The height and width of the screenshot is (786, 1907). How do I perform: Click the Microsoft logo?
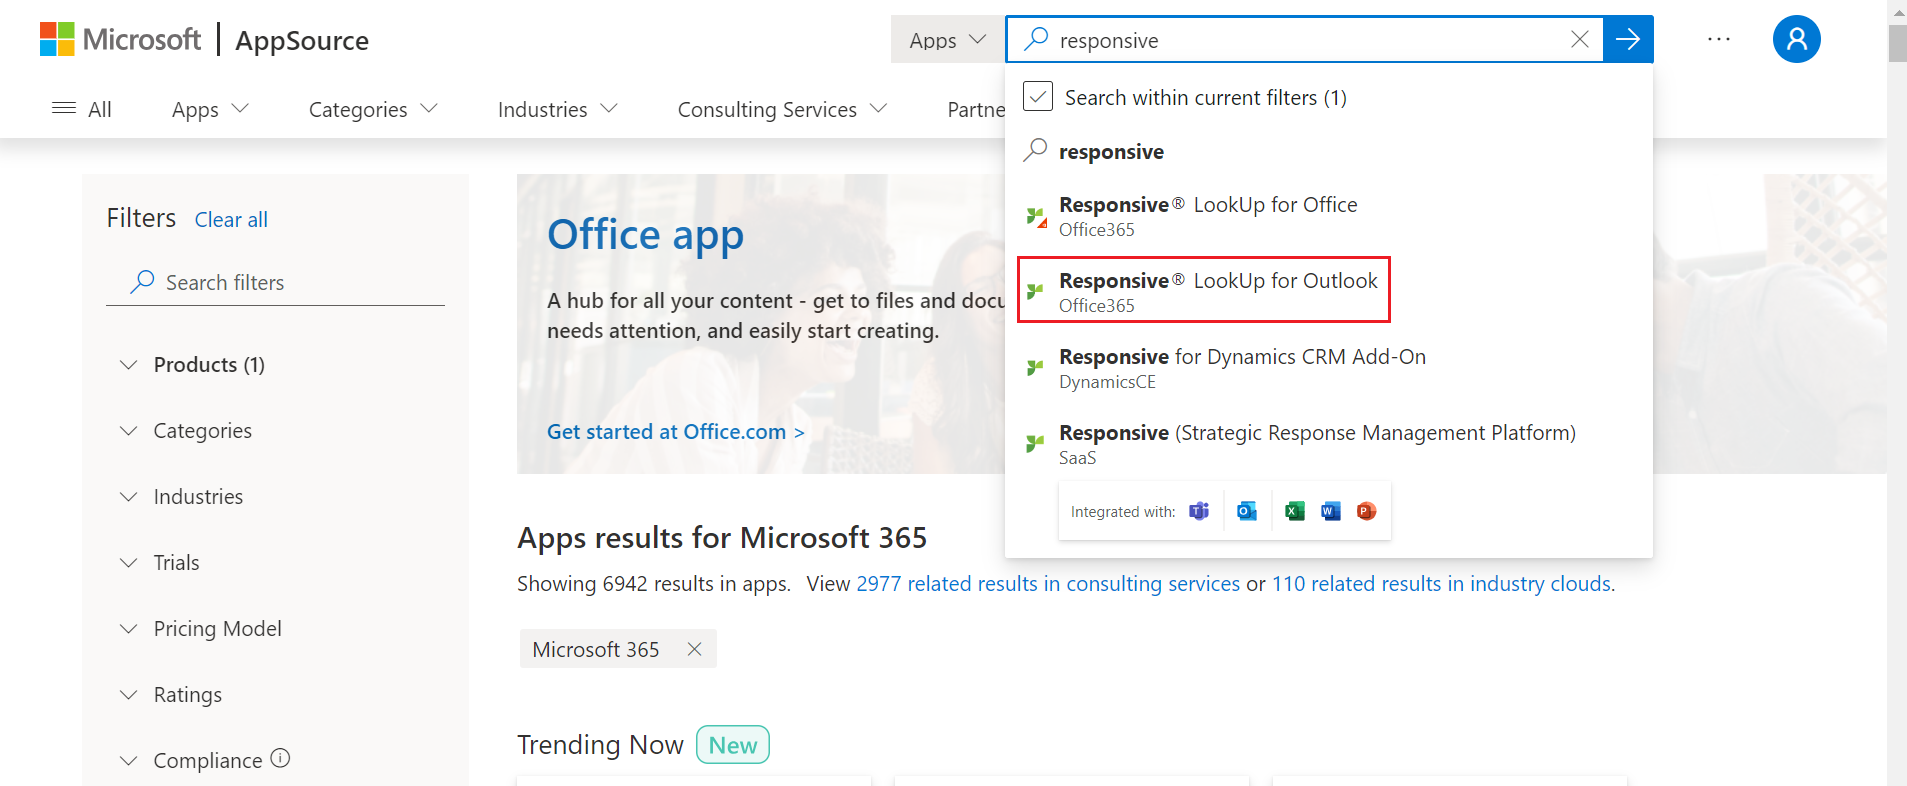click(120, 40)
